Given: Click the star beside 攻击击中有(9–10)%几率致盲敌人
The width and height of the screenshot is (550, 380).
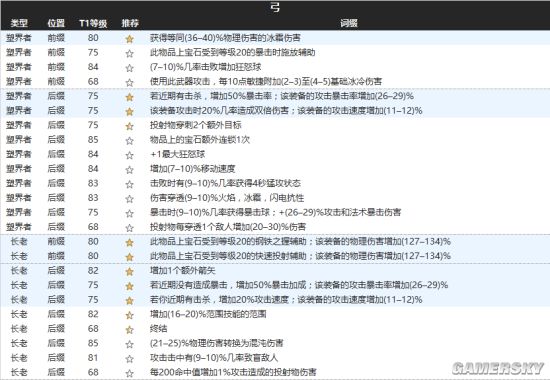Looking at the screenshot, I should click(x=129, y=359).
